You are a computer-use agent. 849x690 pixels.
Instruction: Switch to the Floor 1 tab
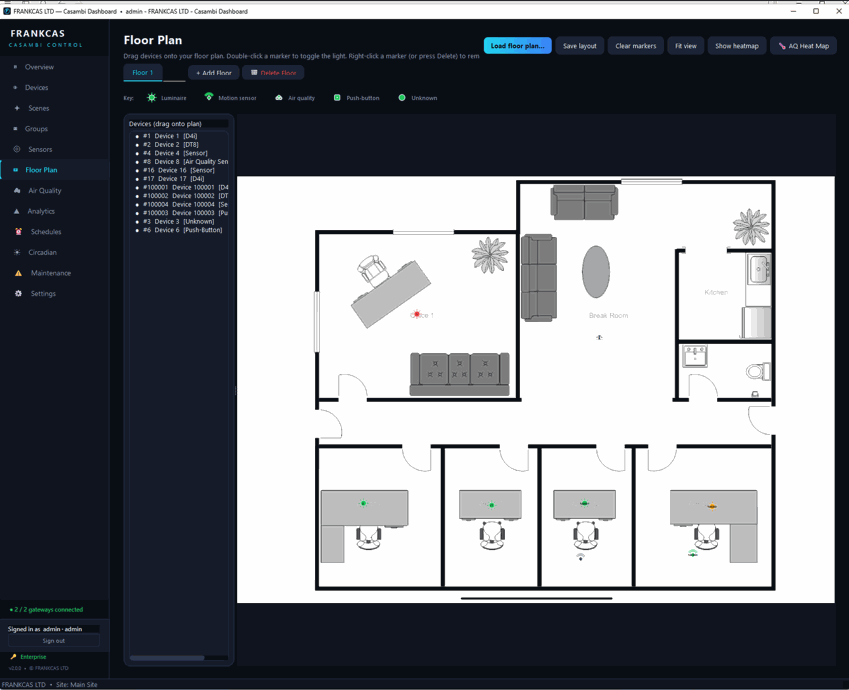pos(143,73)
